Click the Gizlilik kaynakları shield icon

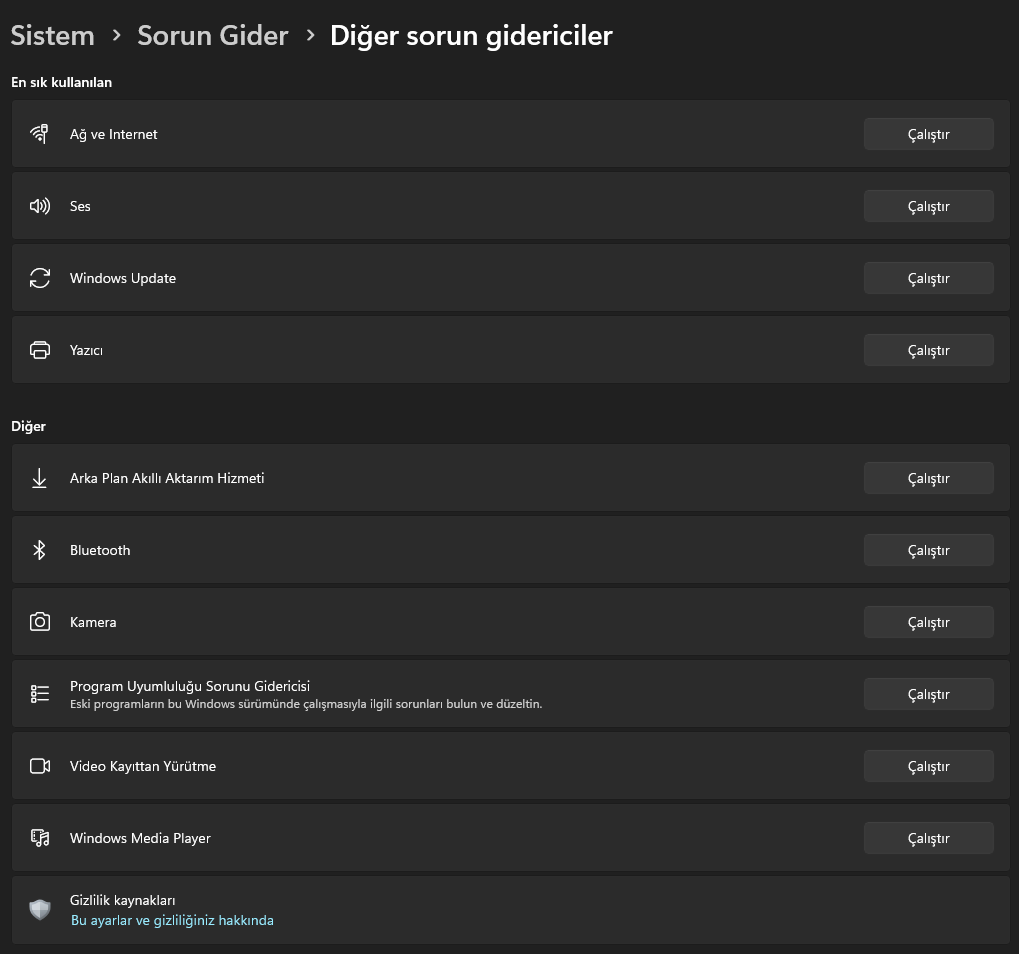coord(40,909)
